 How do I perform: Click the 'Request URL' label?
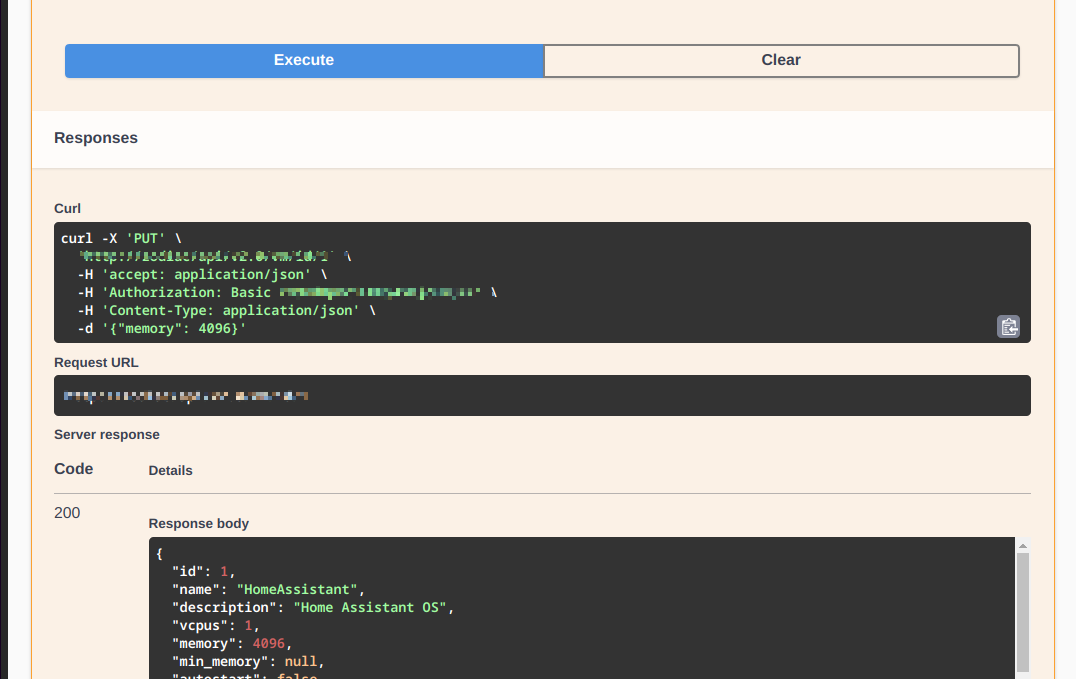pyautogui.click(x=96, y=362)
